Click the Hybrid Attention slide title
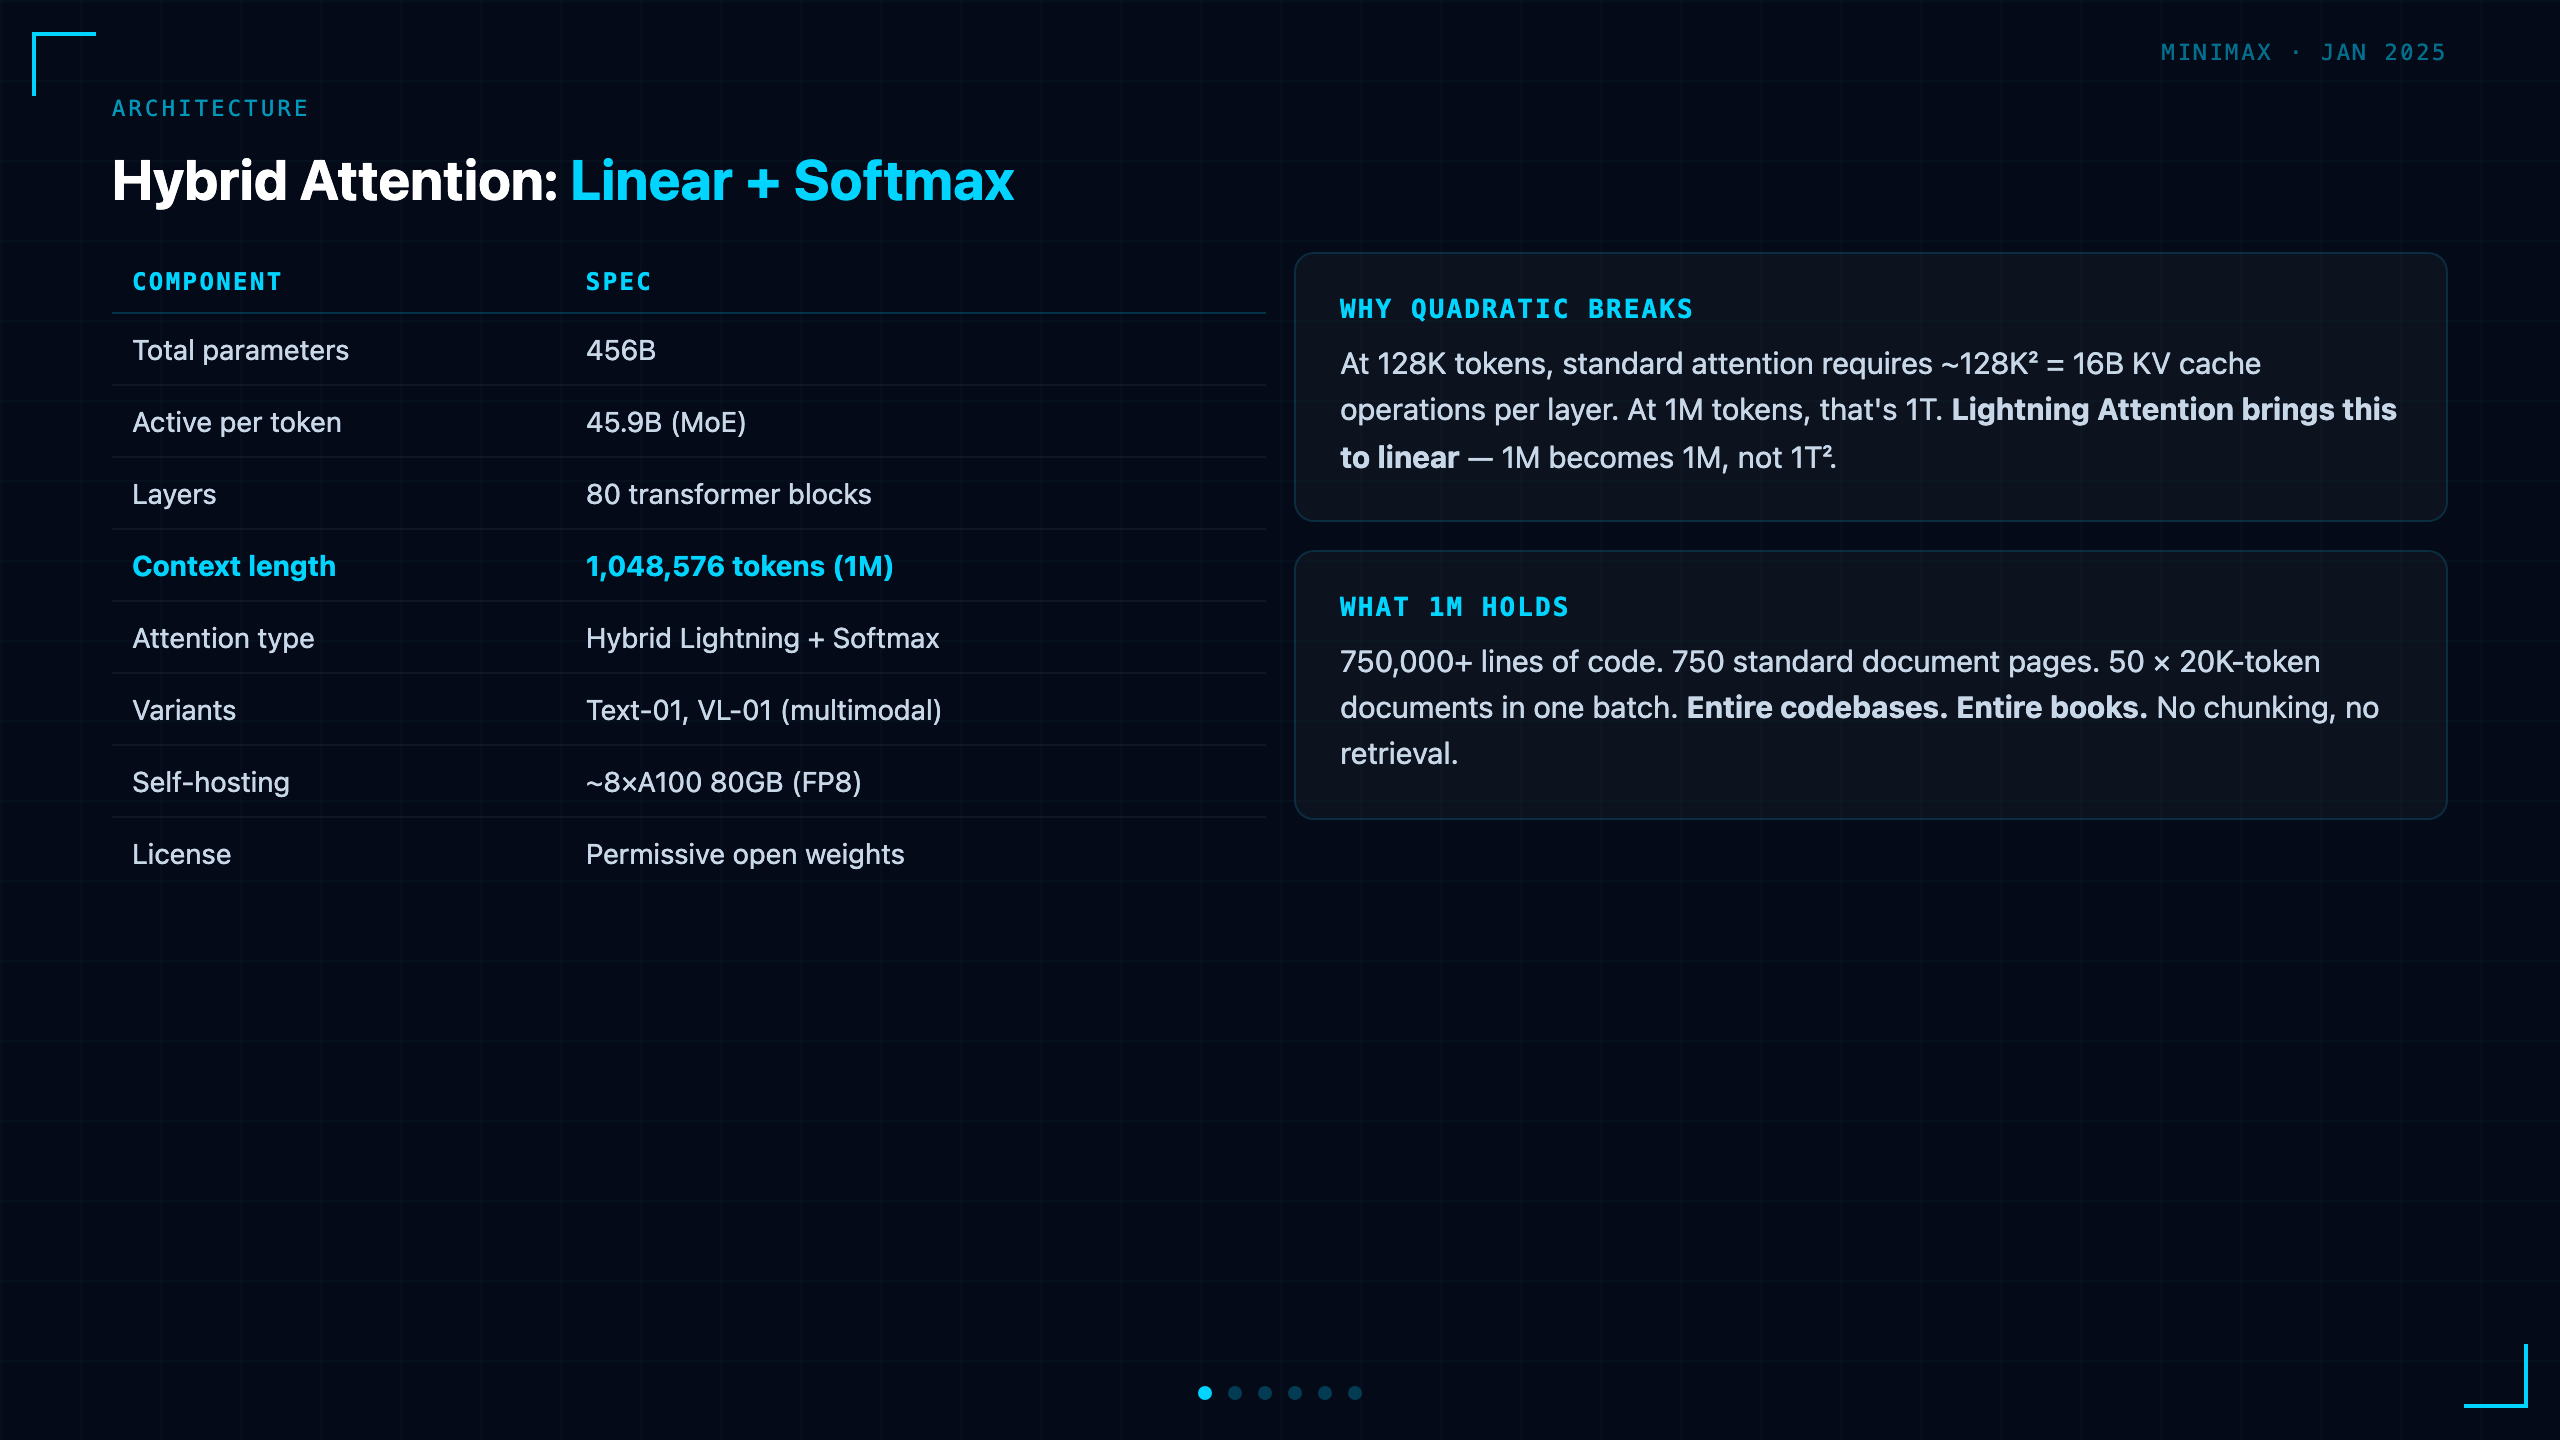Viewport: 2560px width, 1440px height. (563, 181)
